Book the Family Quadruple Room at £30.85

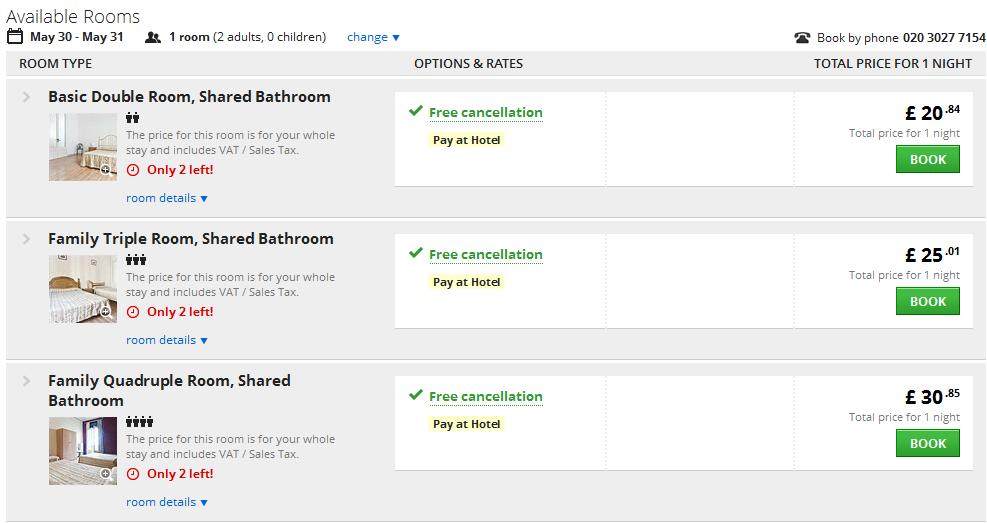tap(928, 444)
